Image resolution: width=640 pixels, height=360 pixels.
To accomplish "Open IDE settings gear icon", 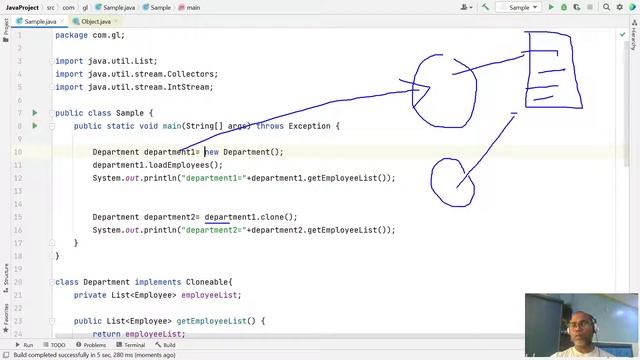I will click(x=620, y=7).
